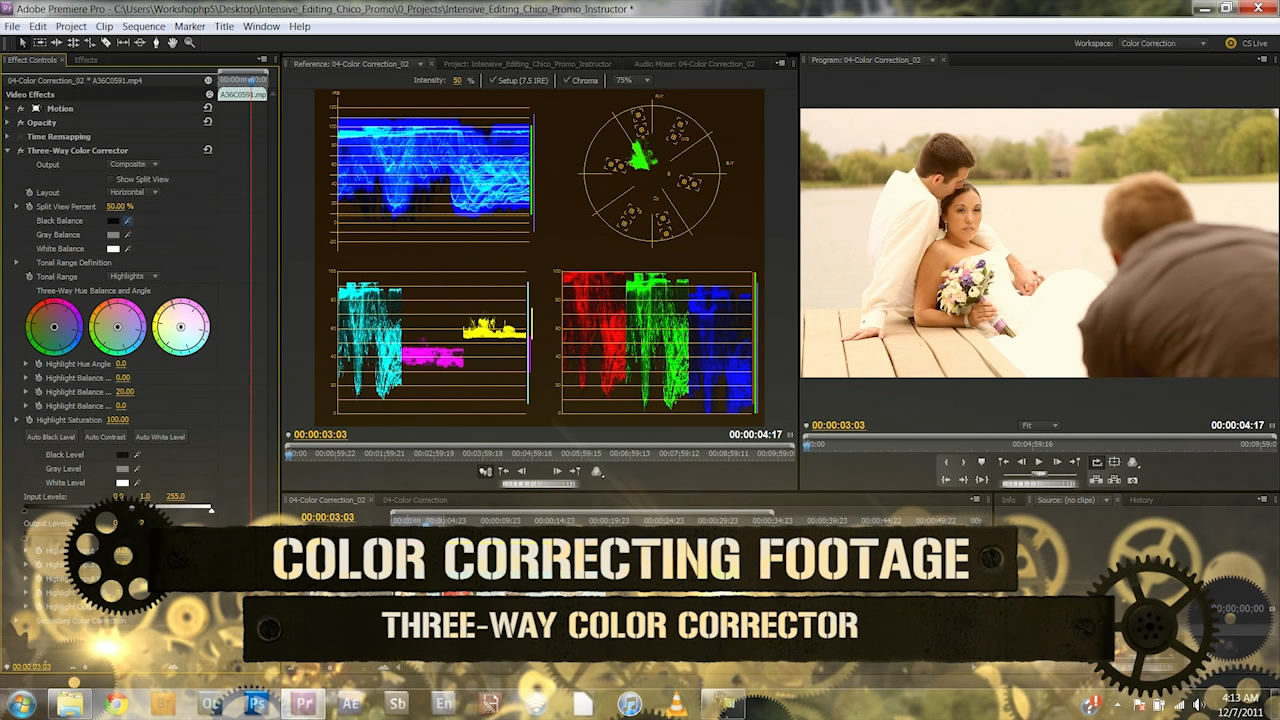Viewport: 1280px width, 720px height.
Task: Toggle animation stopwatch for Layout
Action: [28, 192]
